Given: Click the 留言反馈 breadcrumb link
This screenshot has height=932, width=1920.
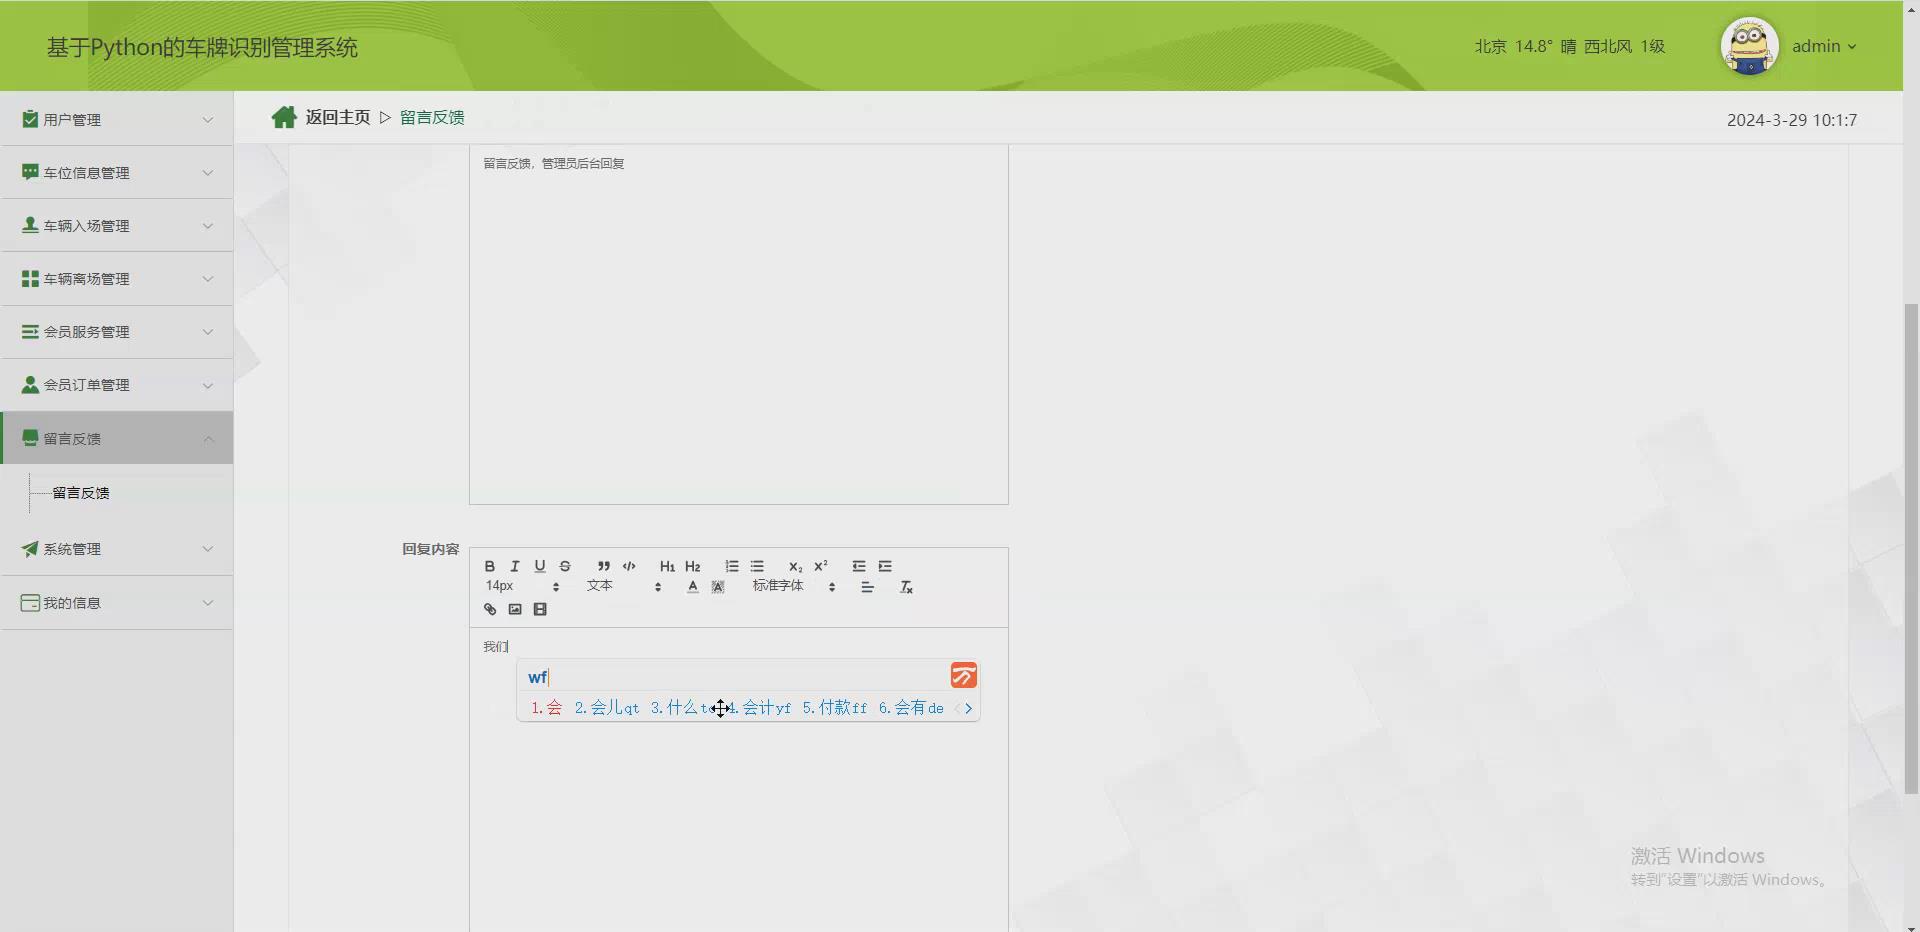Looking at the screenshot, I should coord(432,117).
